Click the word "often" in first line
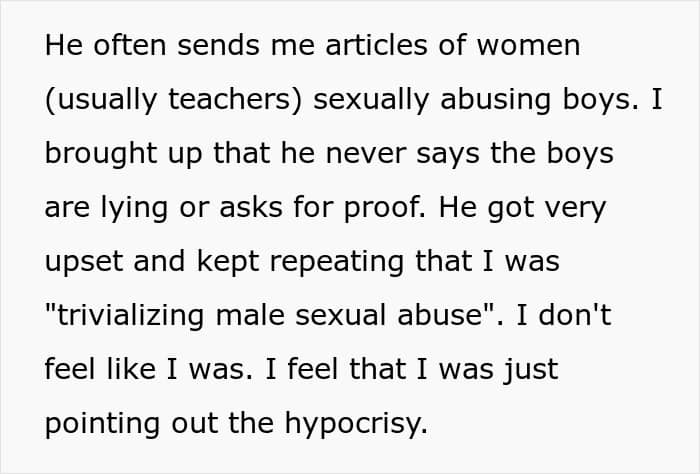 pos(129,45)
